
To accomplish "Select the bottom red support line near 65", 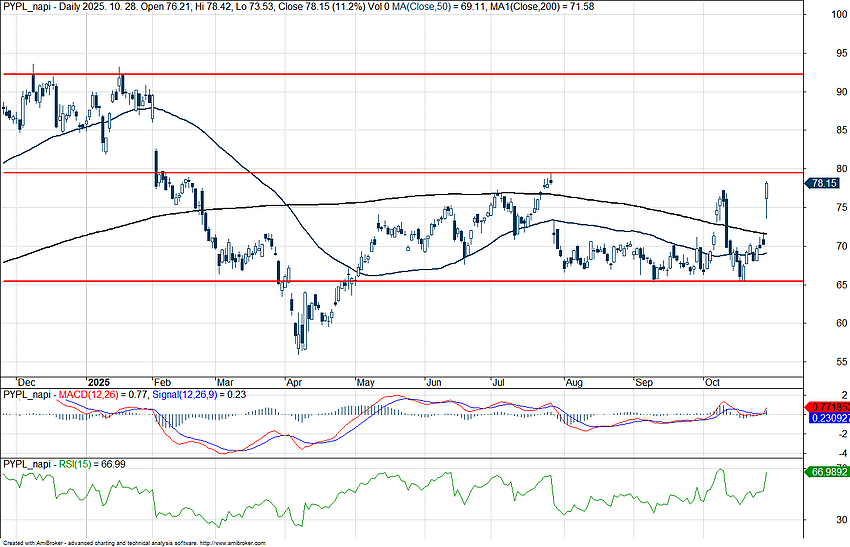I will point(400,282).
